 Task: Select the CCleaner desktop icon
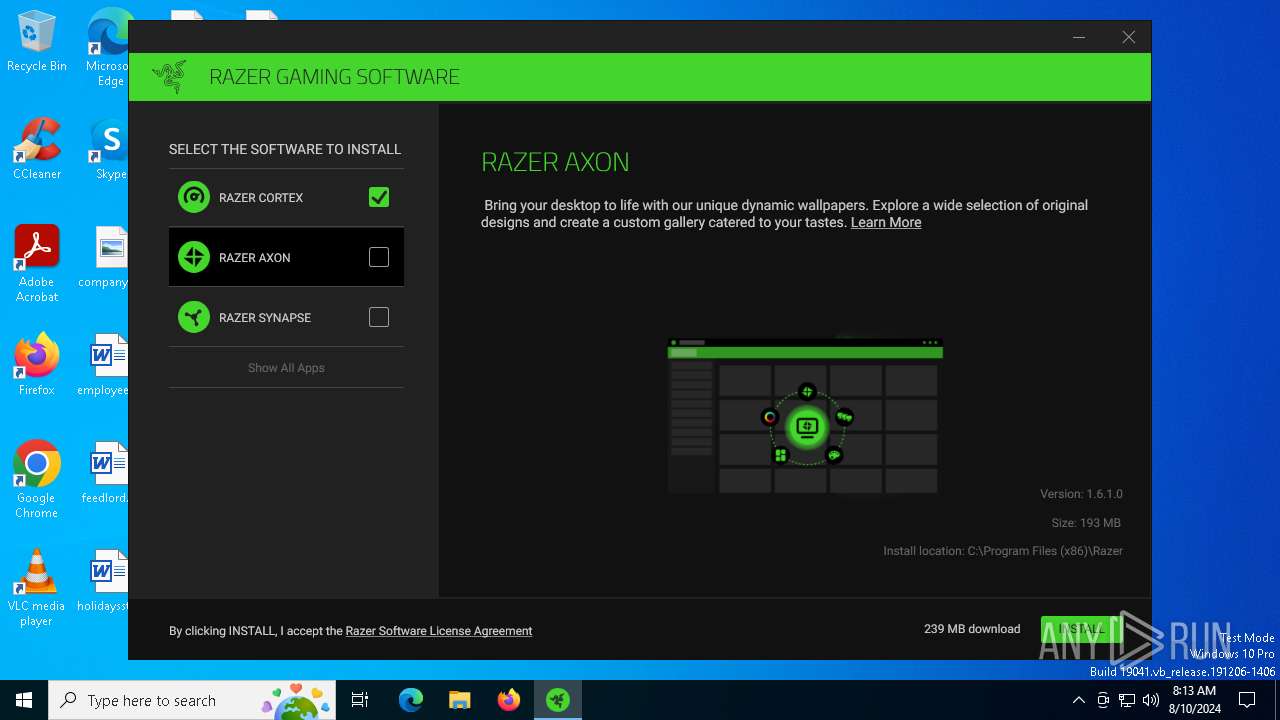[37, 150]
